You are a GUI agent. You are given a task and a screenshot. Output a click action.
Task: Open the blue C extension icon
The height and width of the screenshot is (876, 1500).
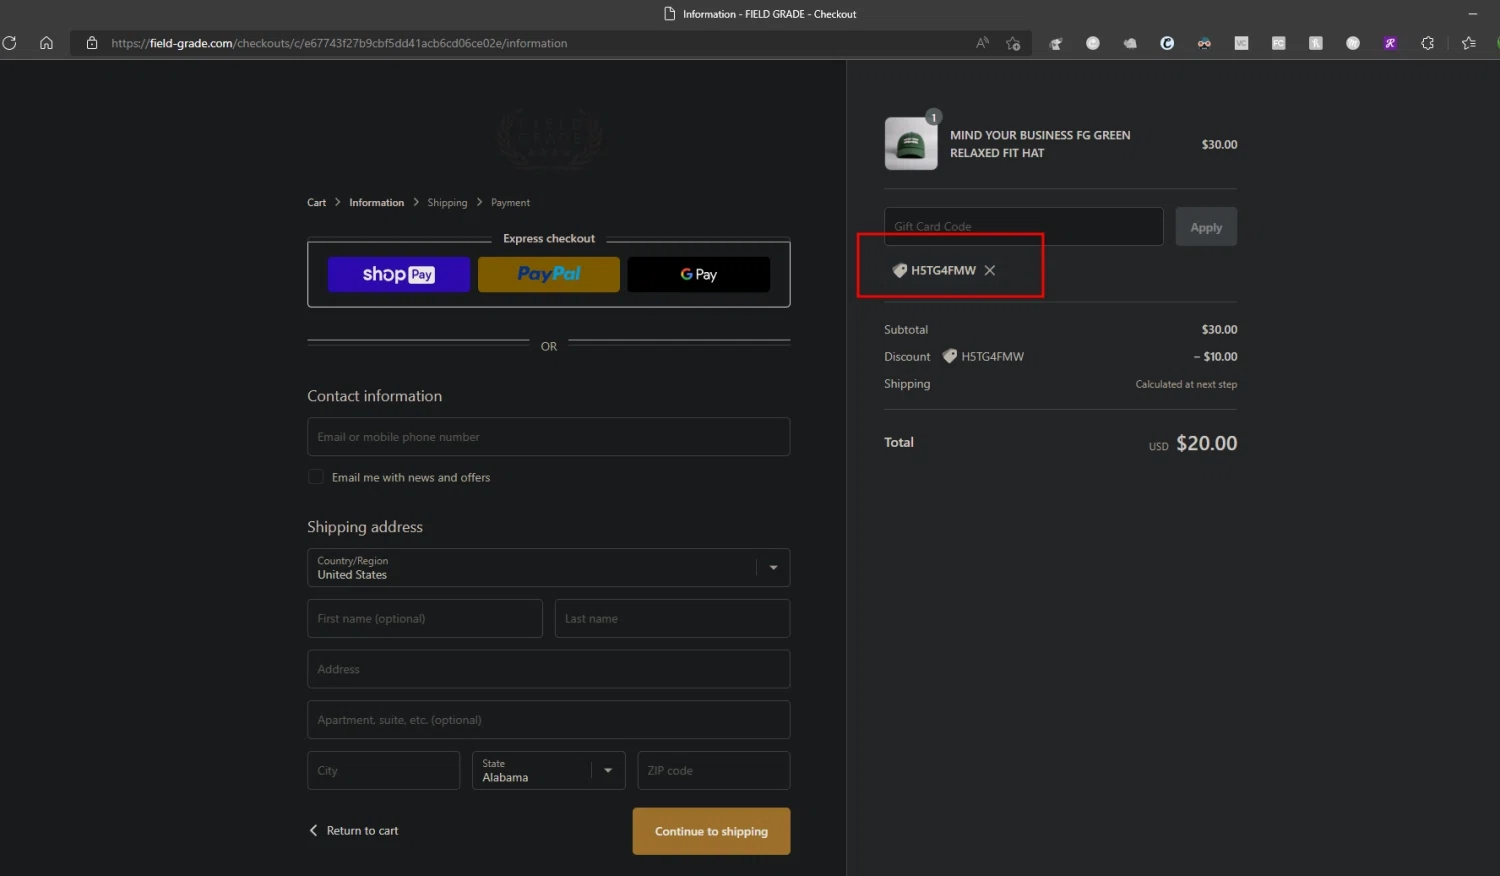click(x=1167, y=43)
